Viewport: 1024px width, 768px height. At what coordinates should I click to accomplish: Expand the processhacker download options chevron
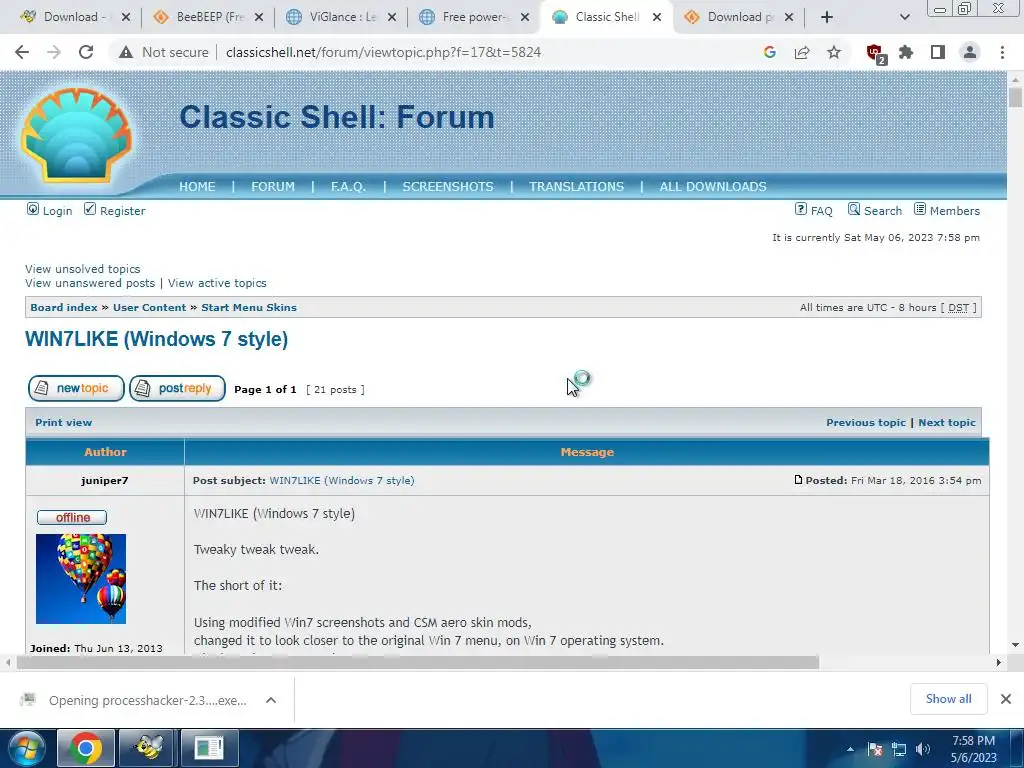(x=271, y=700)
